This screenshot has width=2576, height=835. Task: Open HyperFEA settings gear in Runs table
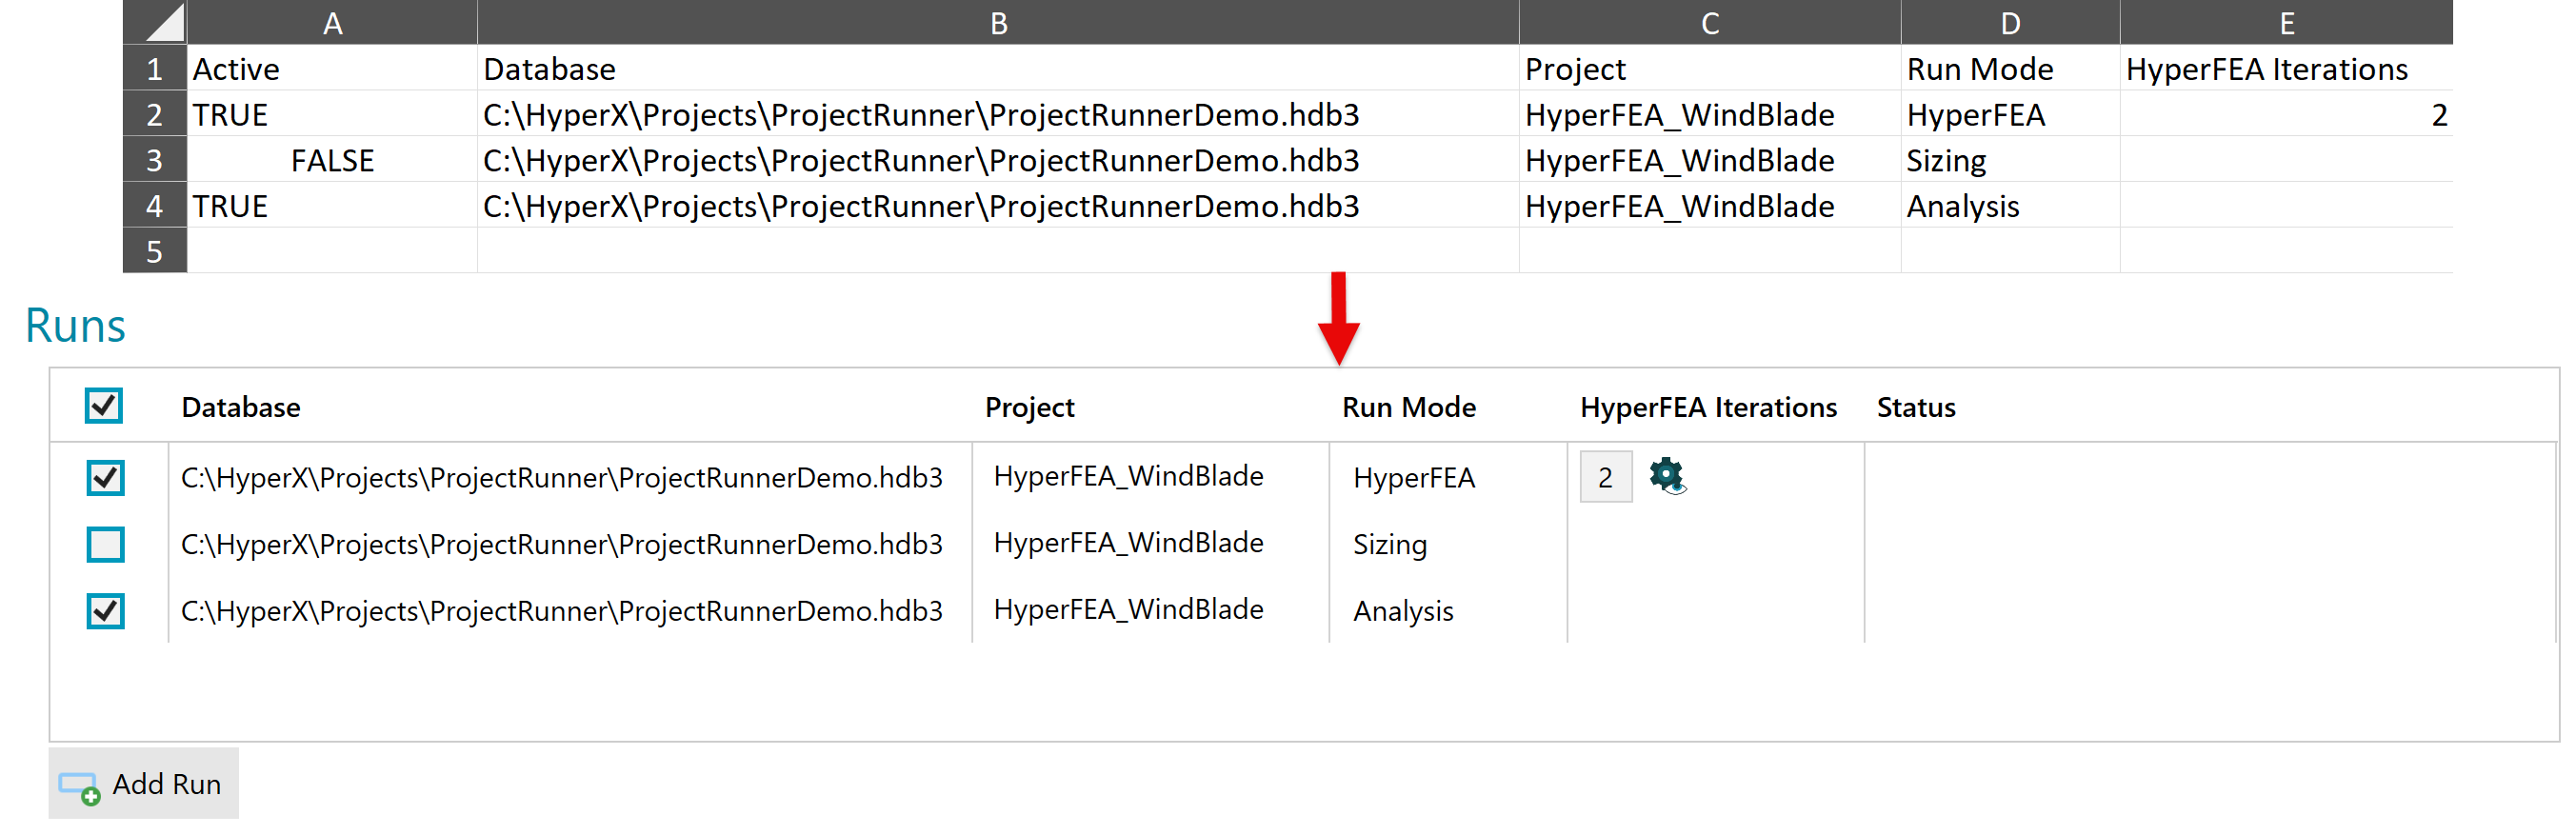pyautogui.click(x=1666, y=476)
